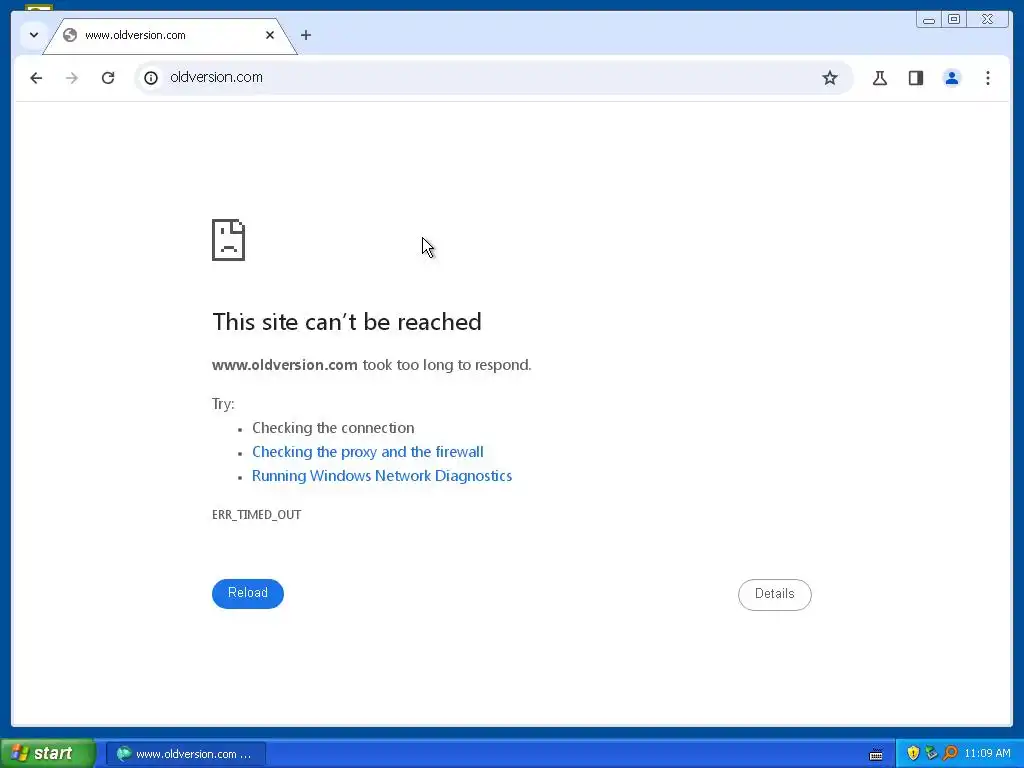Open the security shield tray icon
The image size is (1024, 768).
[913, 754]
